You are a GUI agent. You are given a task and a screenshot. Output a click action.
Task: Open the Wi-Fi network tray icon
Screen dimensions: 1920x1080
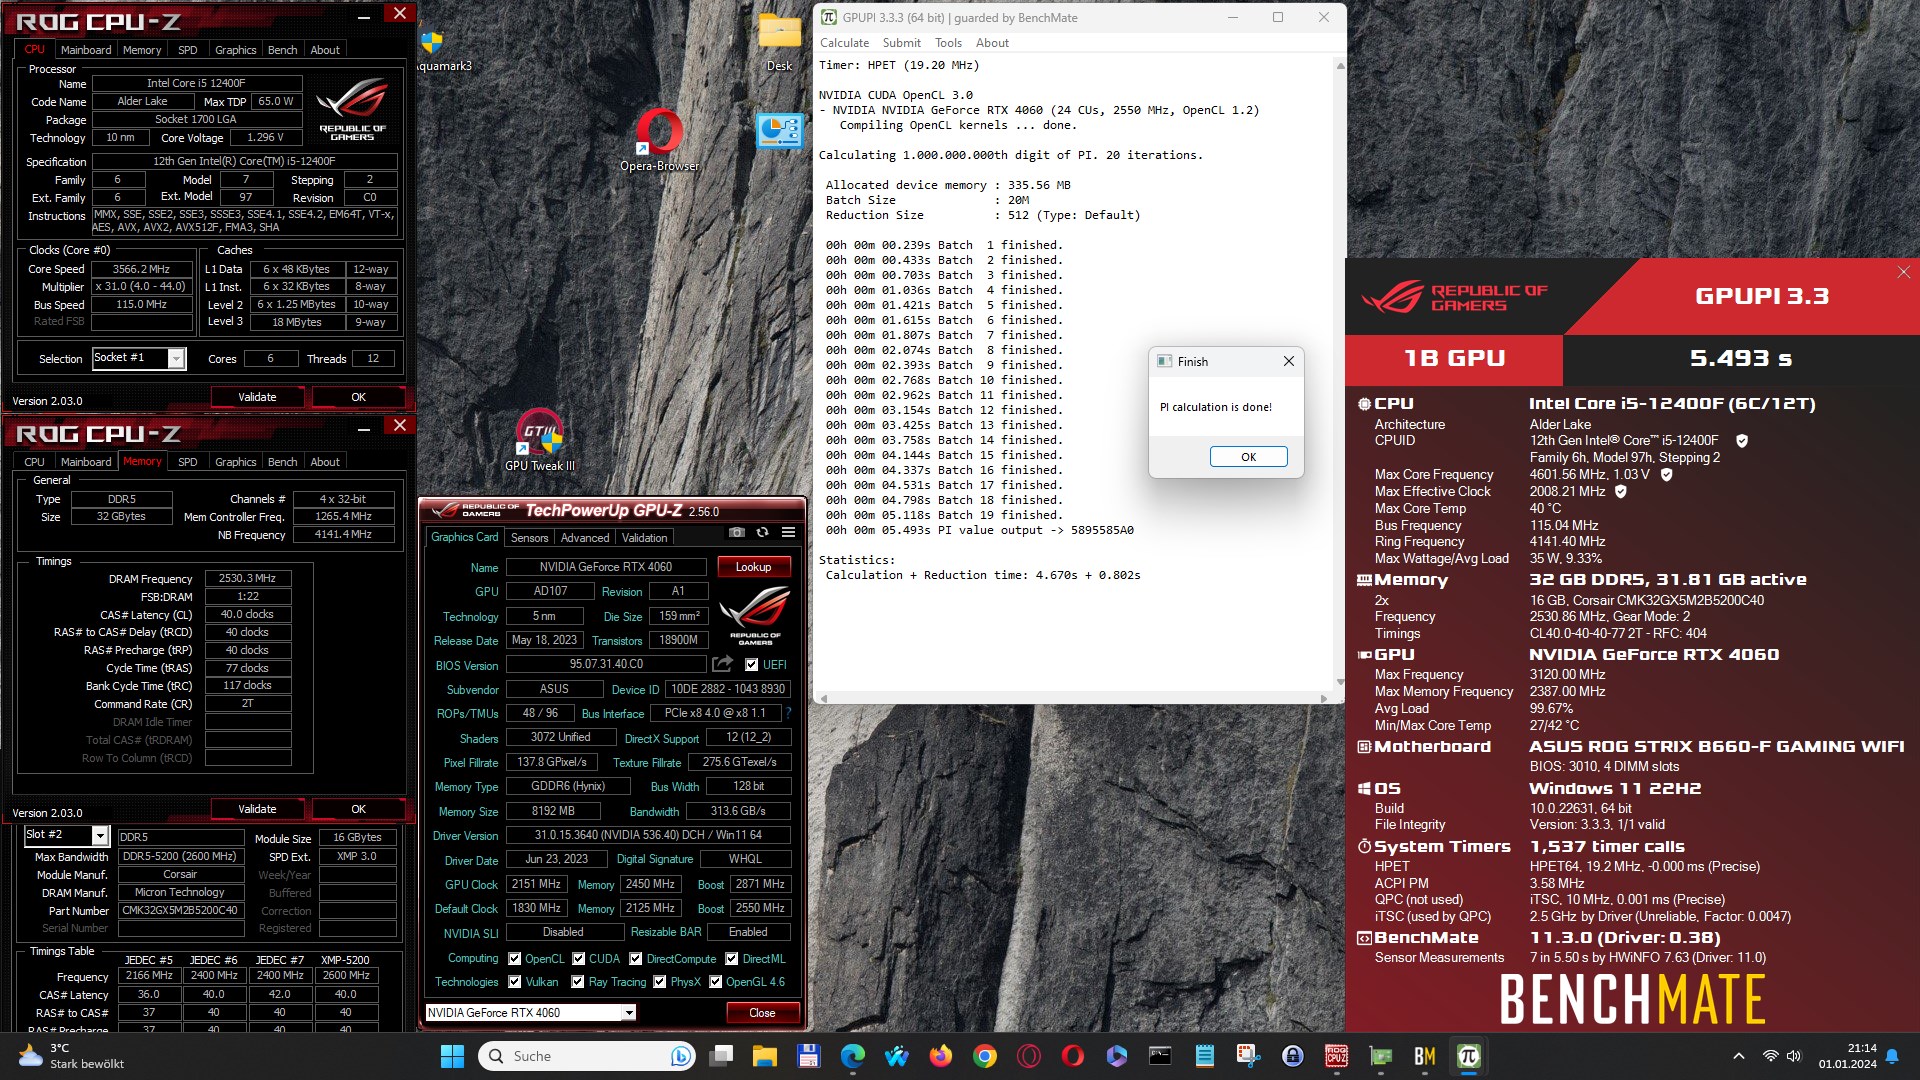[1771, 1056]
